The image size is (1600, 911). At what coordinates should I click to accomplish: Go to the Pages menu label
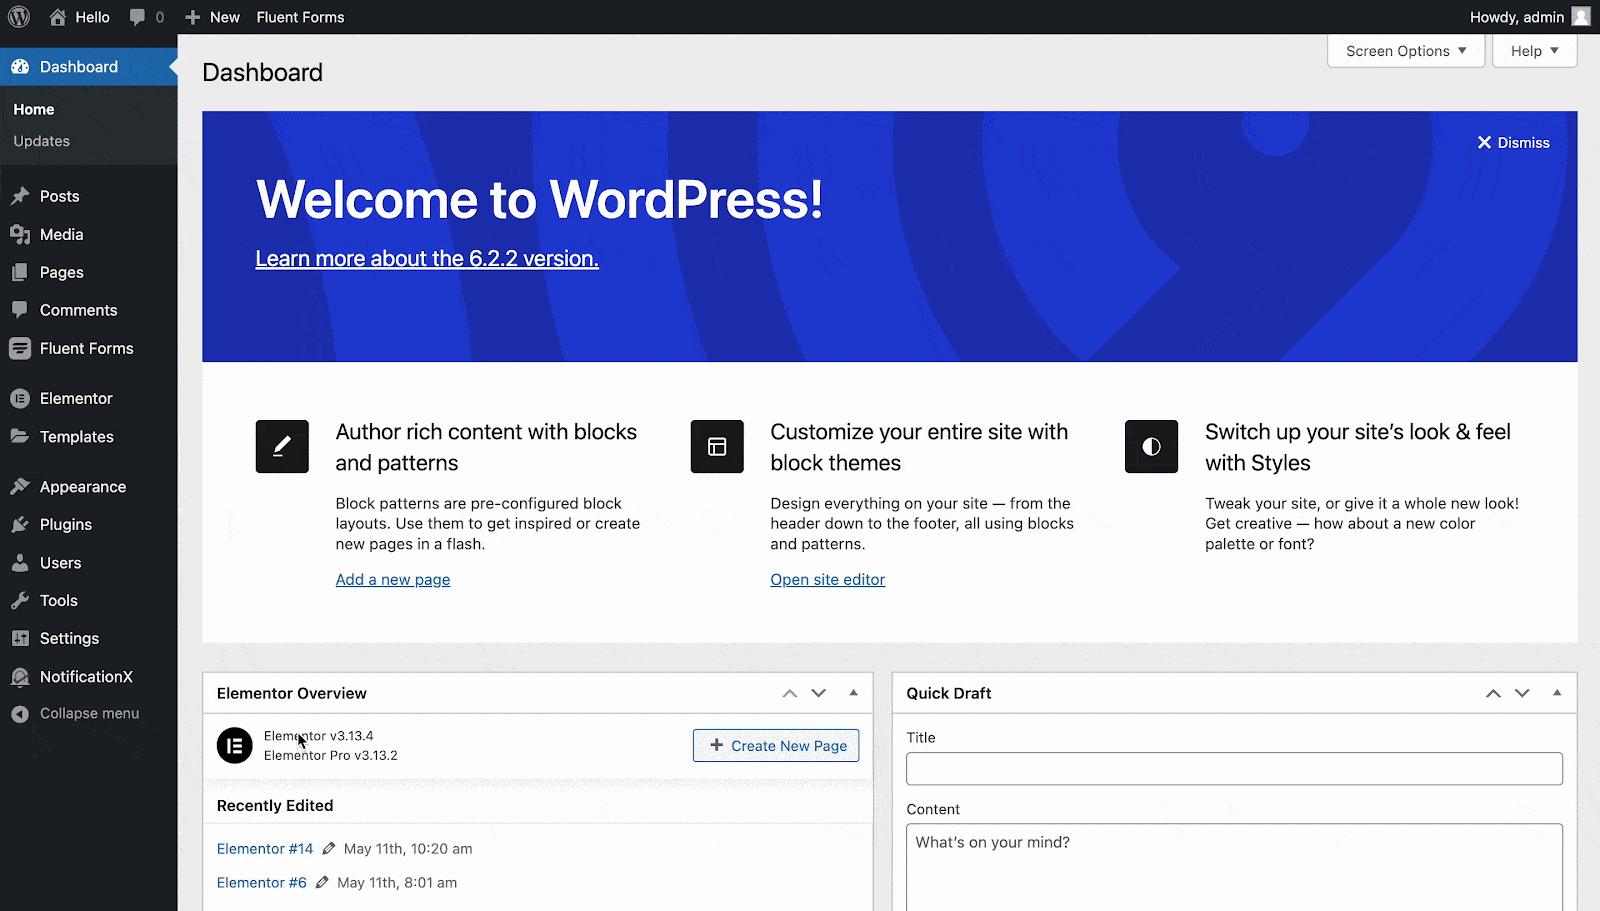point(62,272)
